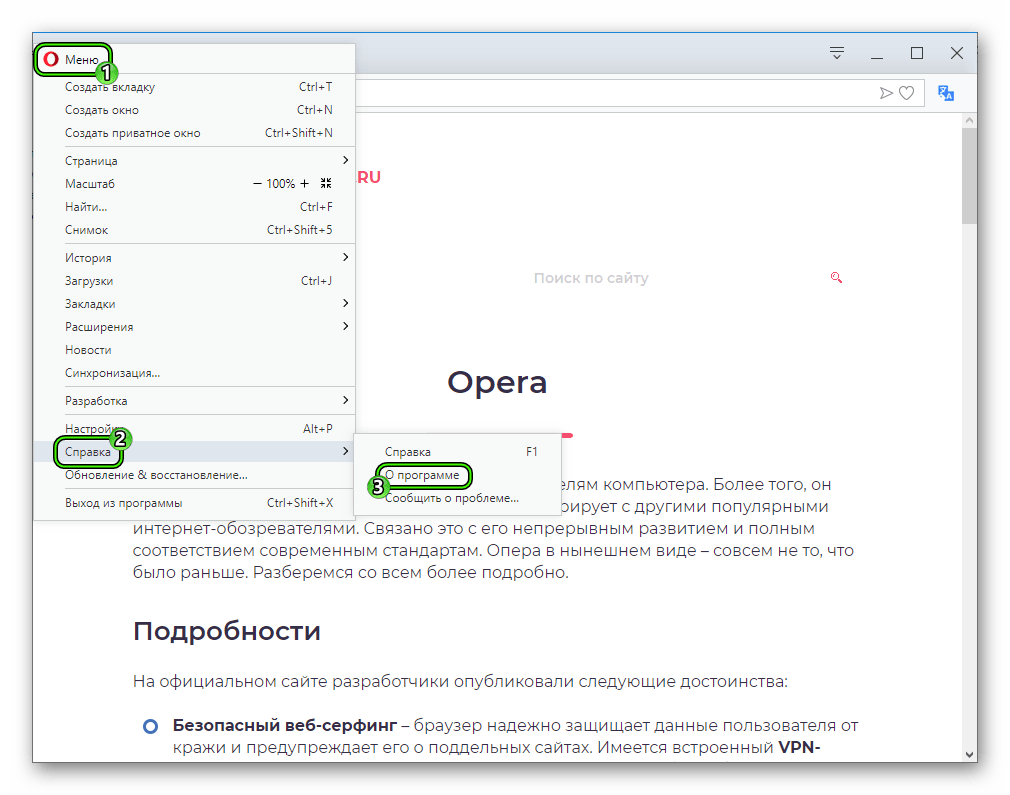Reset zoom with the fullscreen icon
The height and width of the screenshot is (795, 1010).
[326, 184]
